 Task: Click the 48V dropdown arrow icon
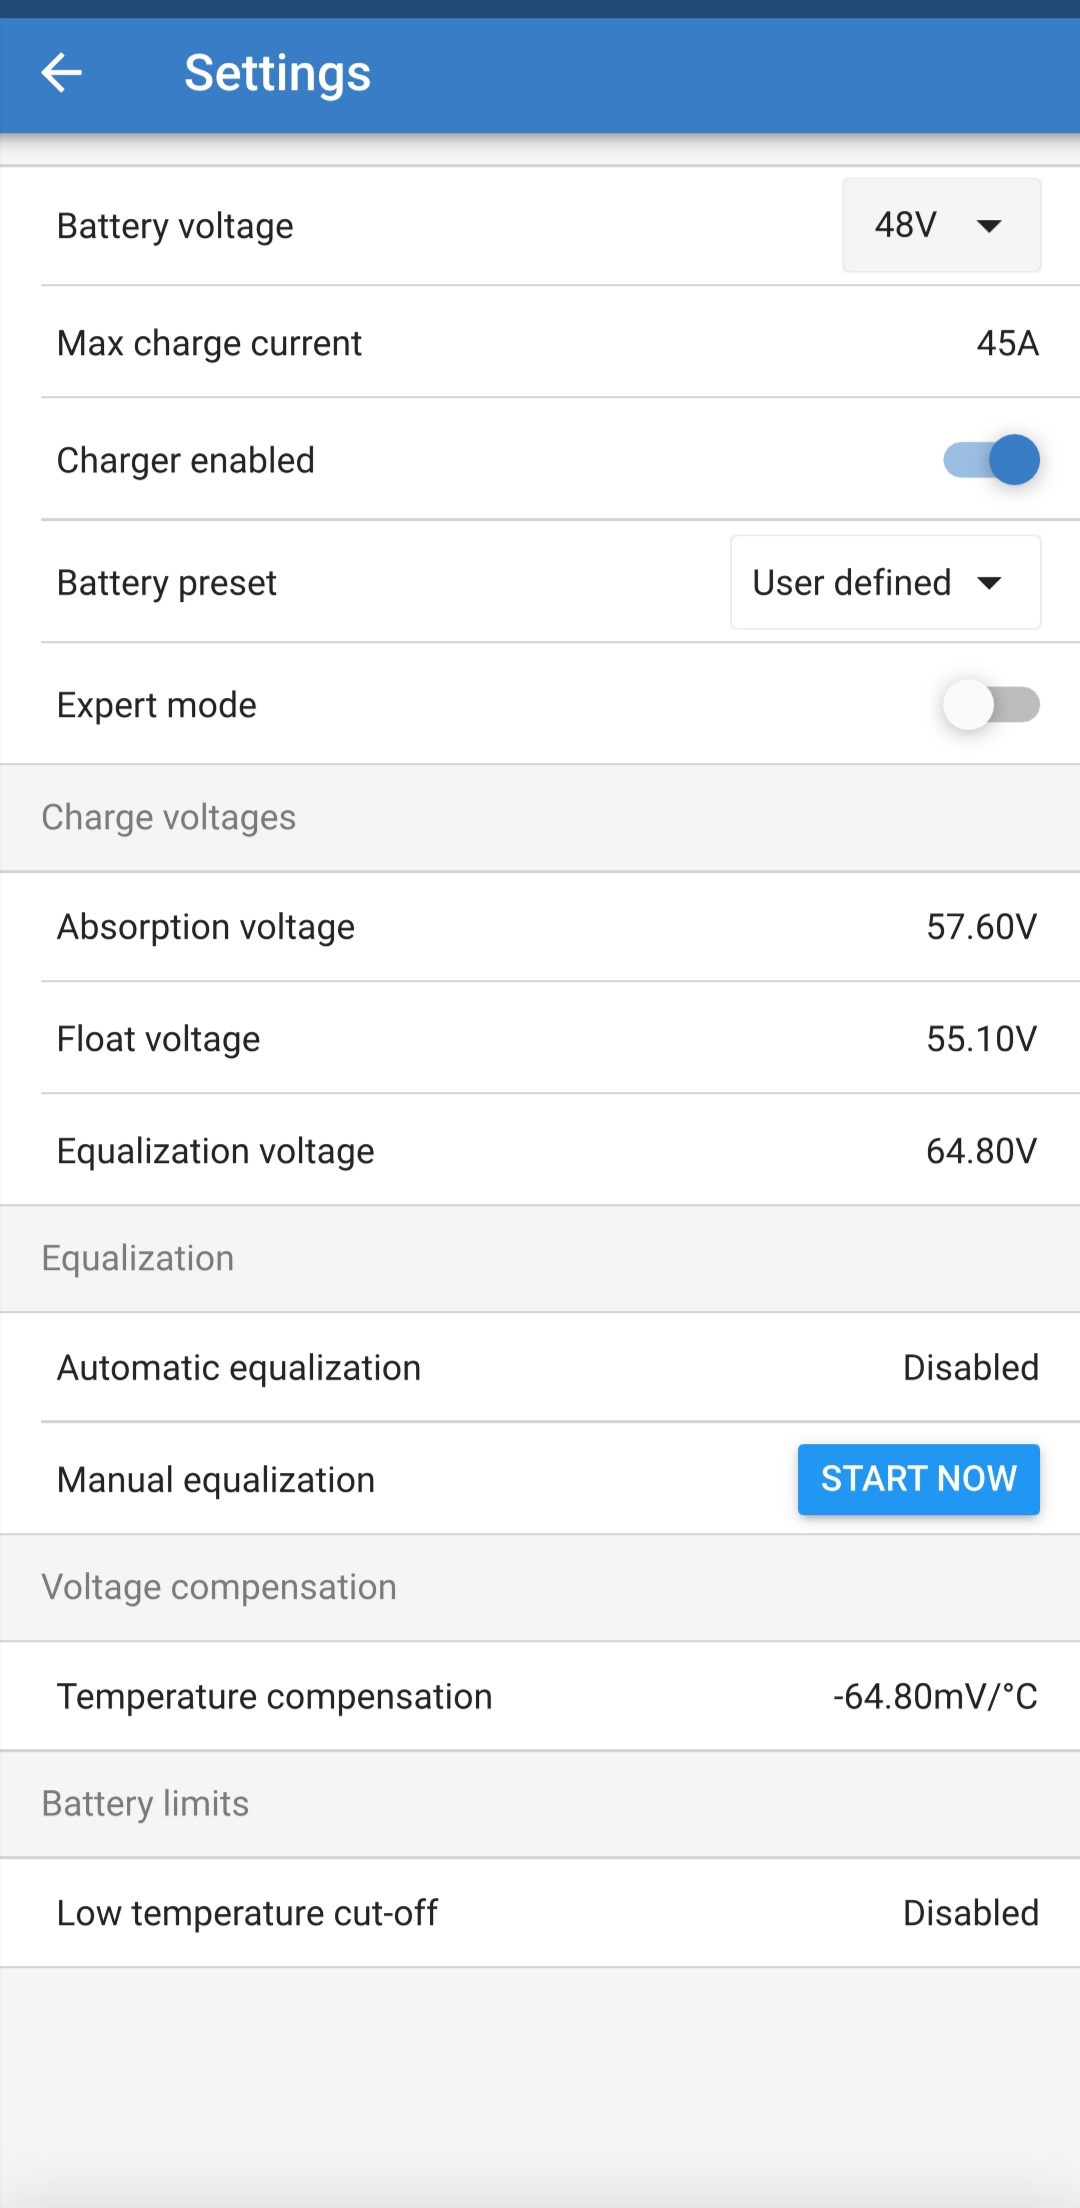[x=989, y=226]
